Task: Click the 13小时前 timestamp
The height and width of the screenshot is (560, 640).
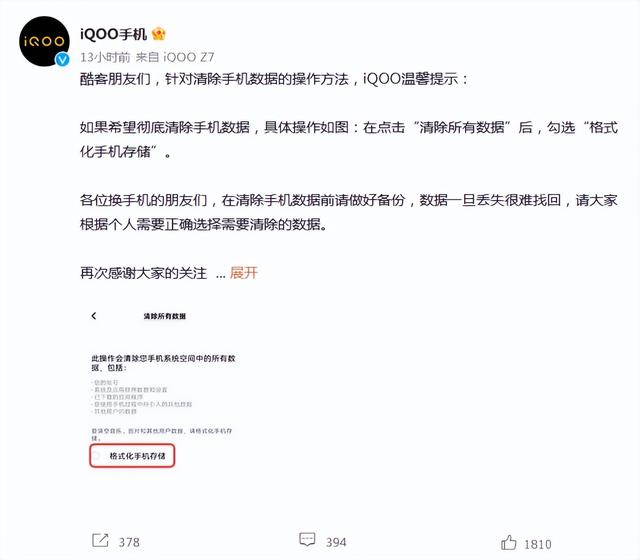Action: (105, 57)
